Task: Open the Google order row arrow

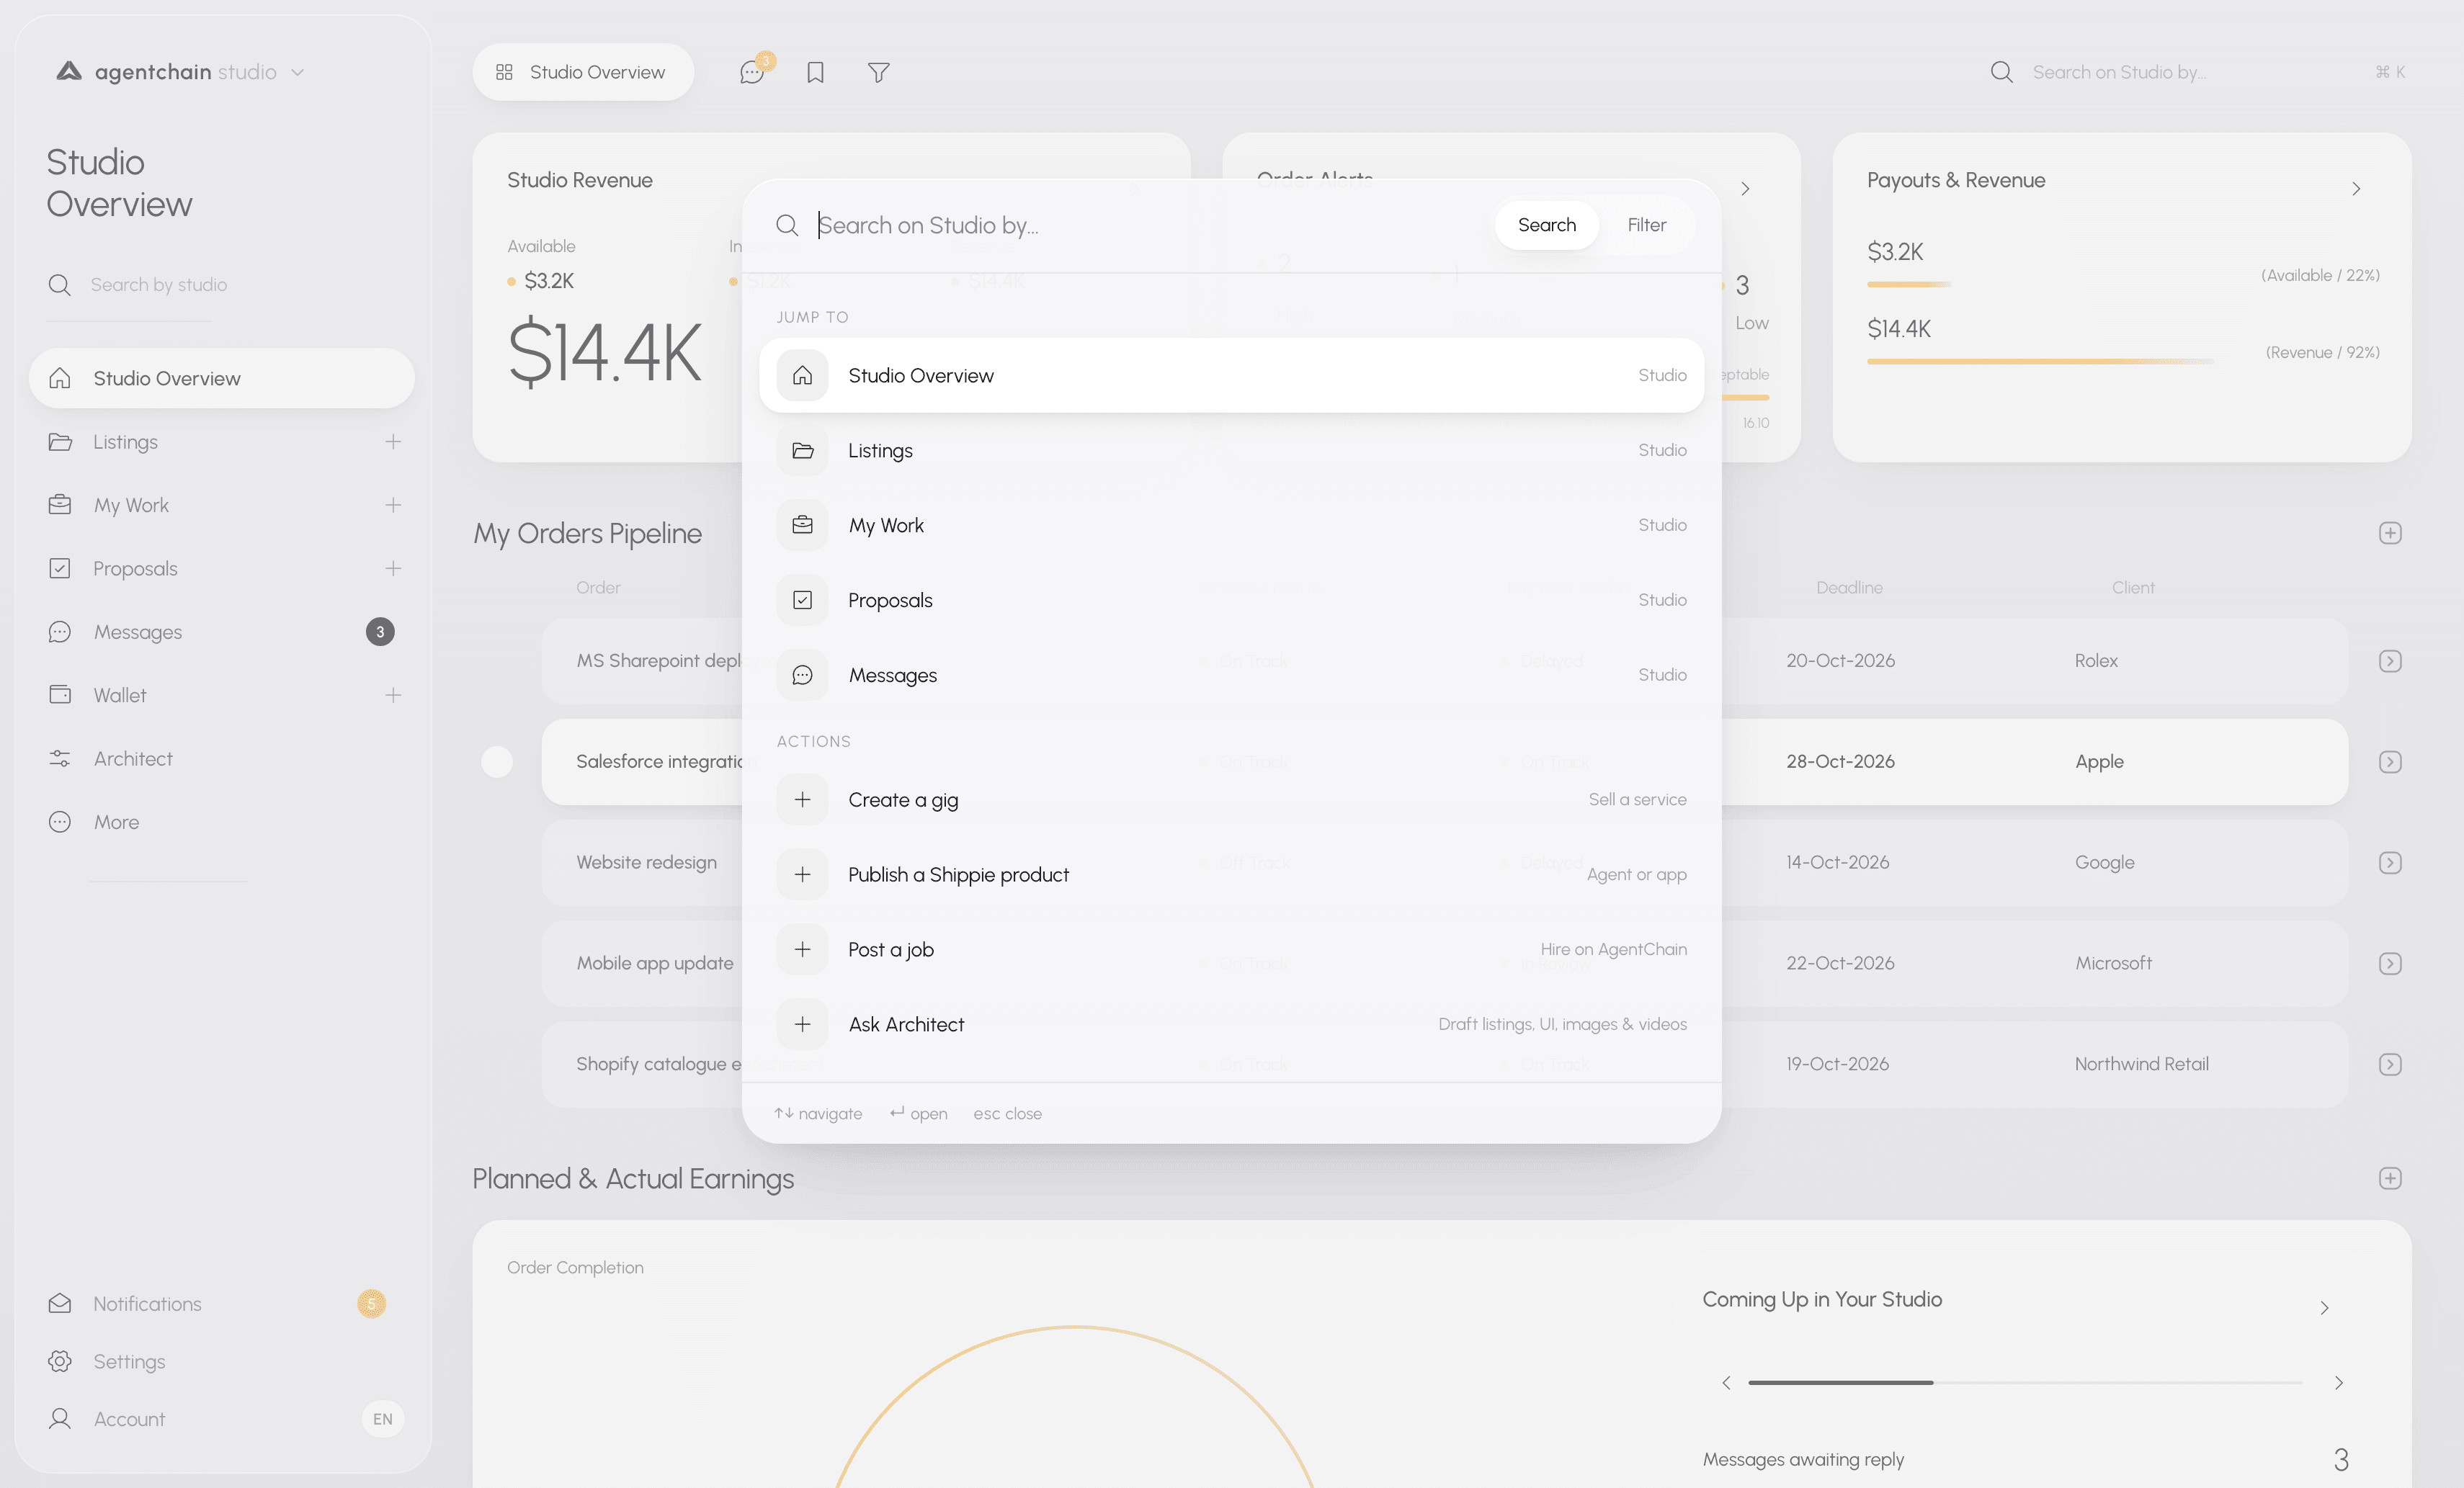Action: (x=2390, y=862)
